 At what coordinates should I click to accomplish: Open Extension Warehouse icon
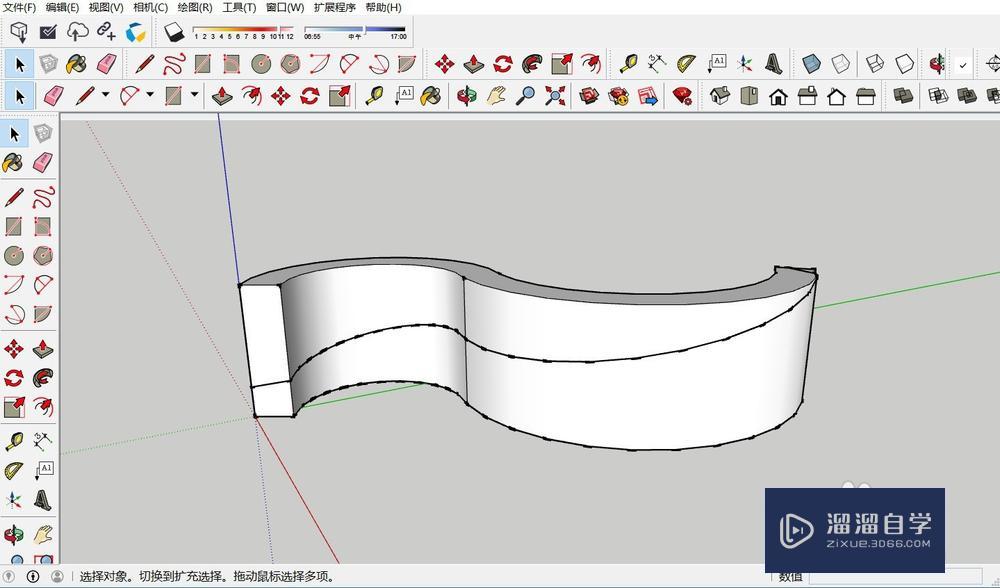[618, 96]
